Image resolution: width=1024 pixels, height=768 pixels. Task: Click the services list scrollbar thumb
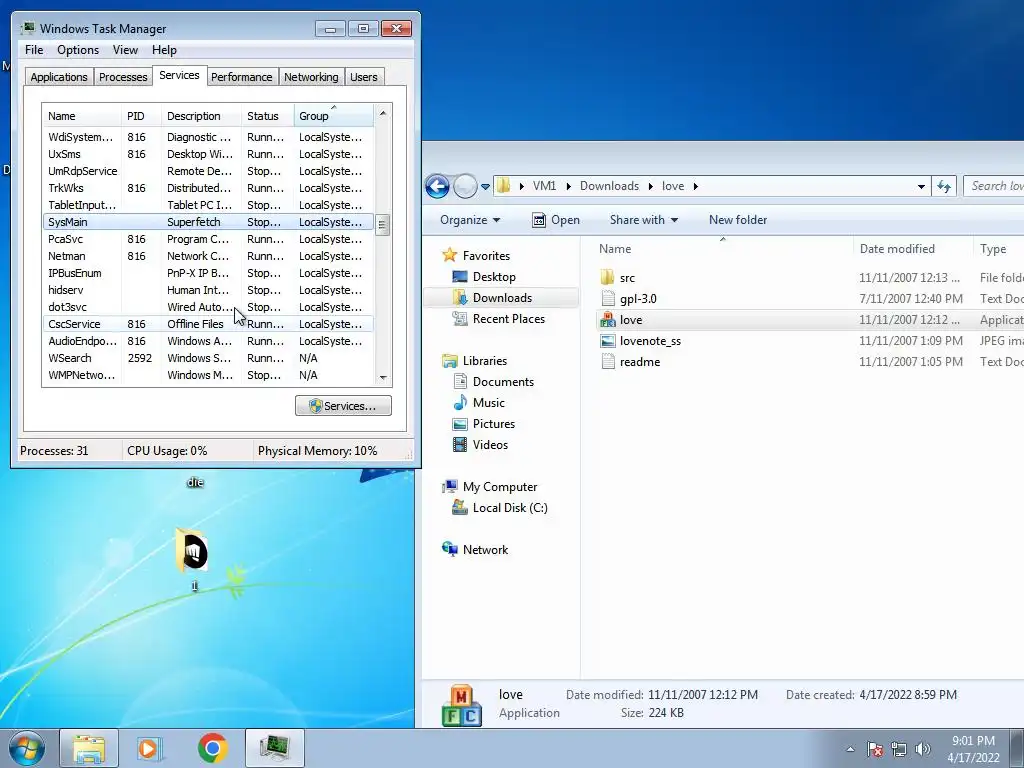point(383,225)
